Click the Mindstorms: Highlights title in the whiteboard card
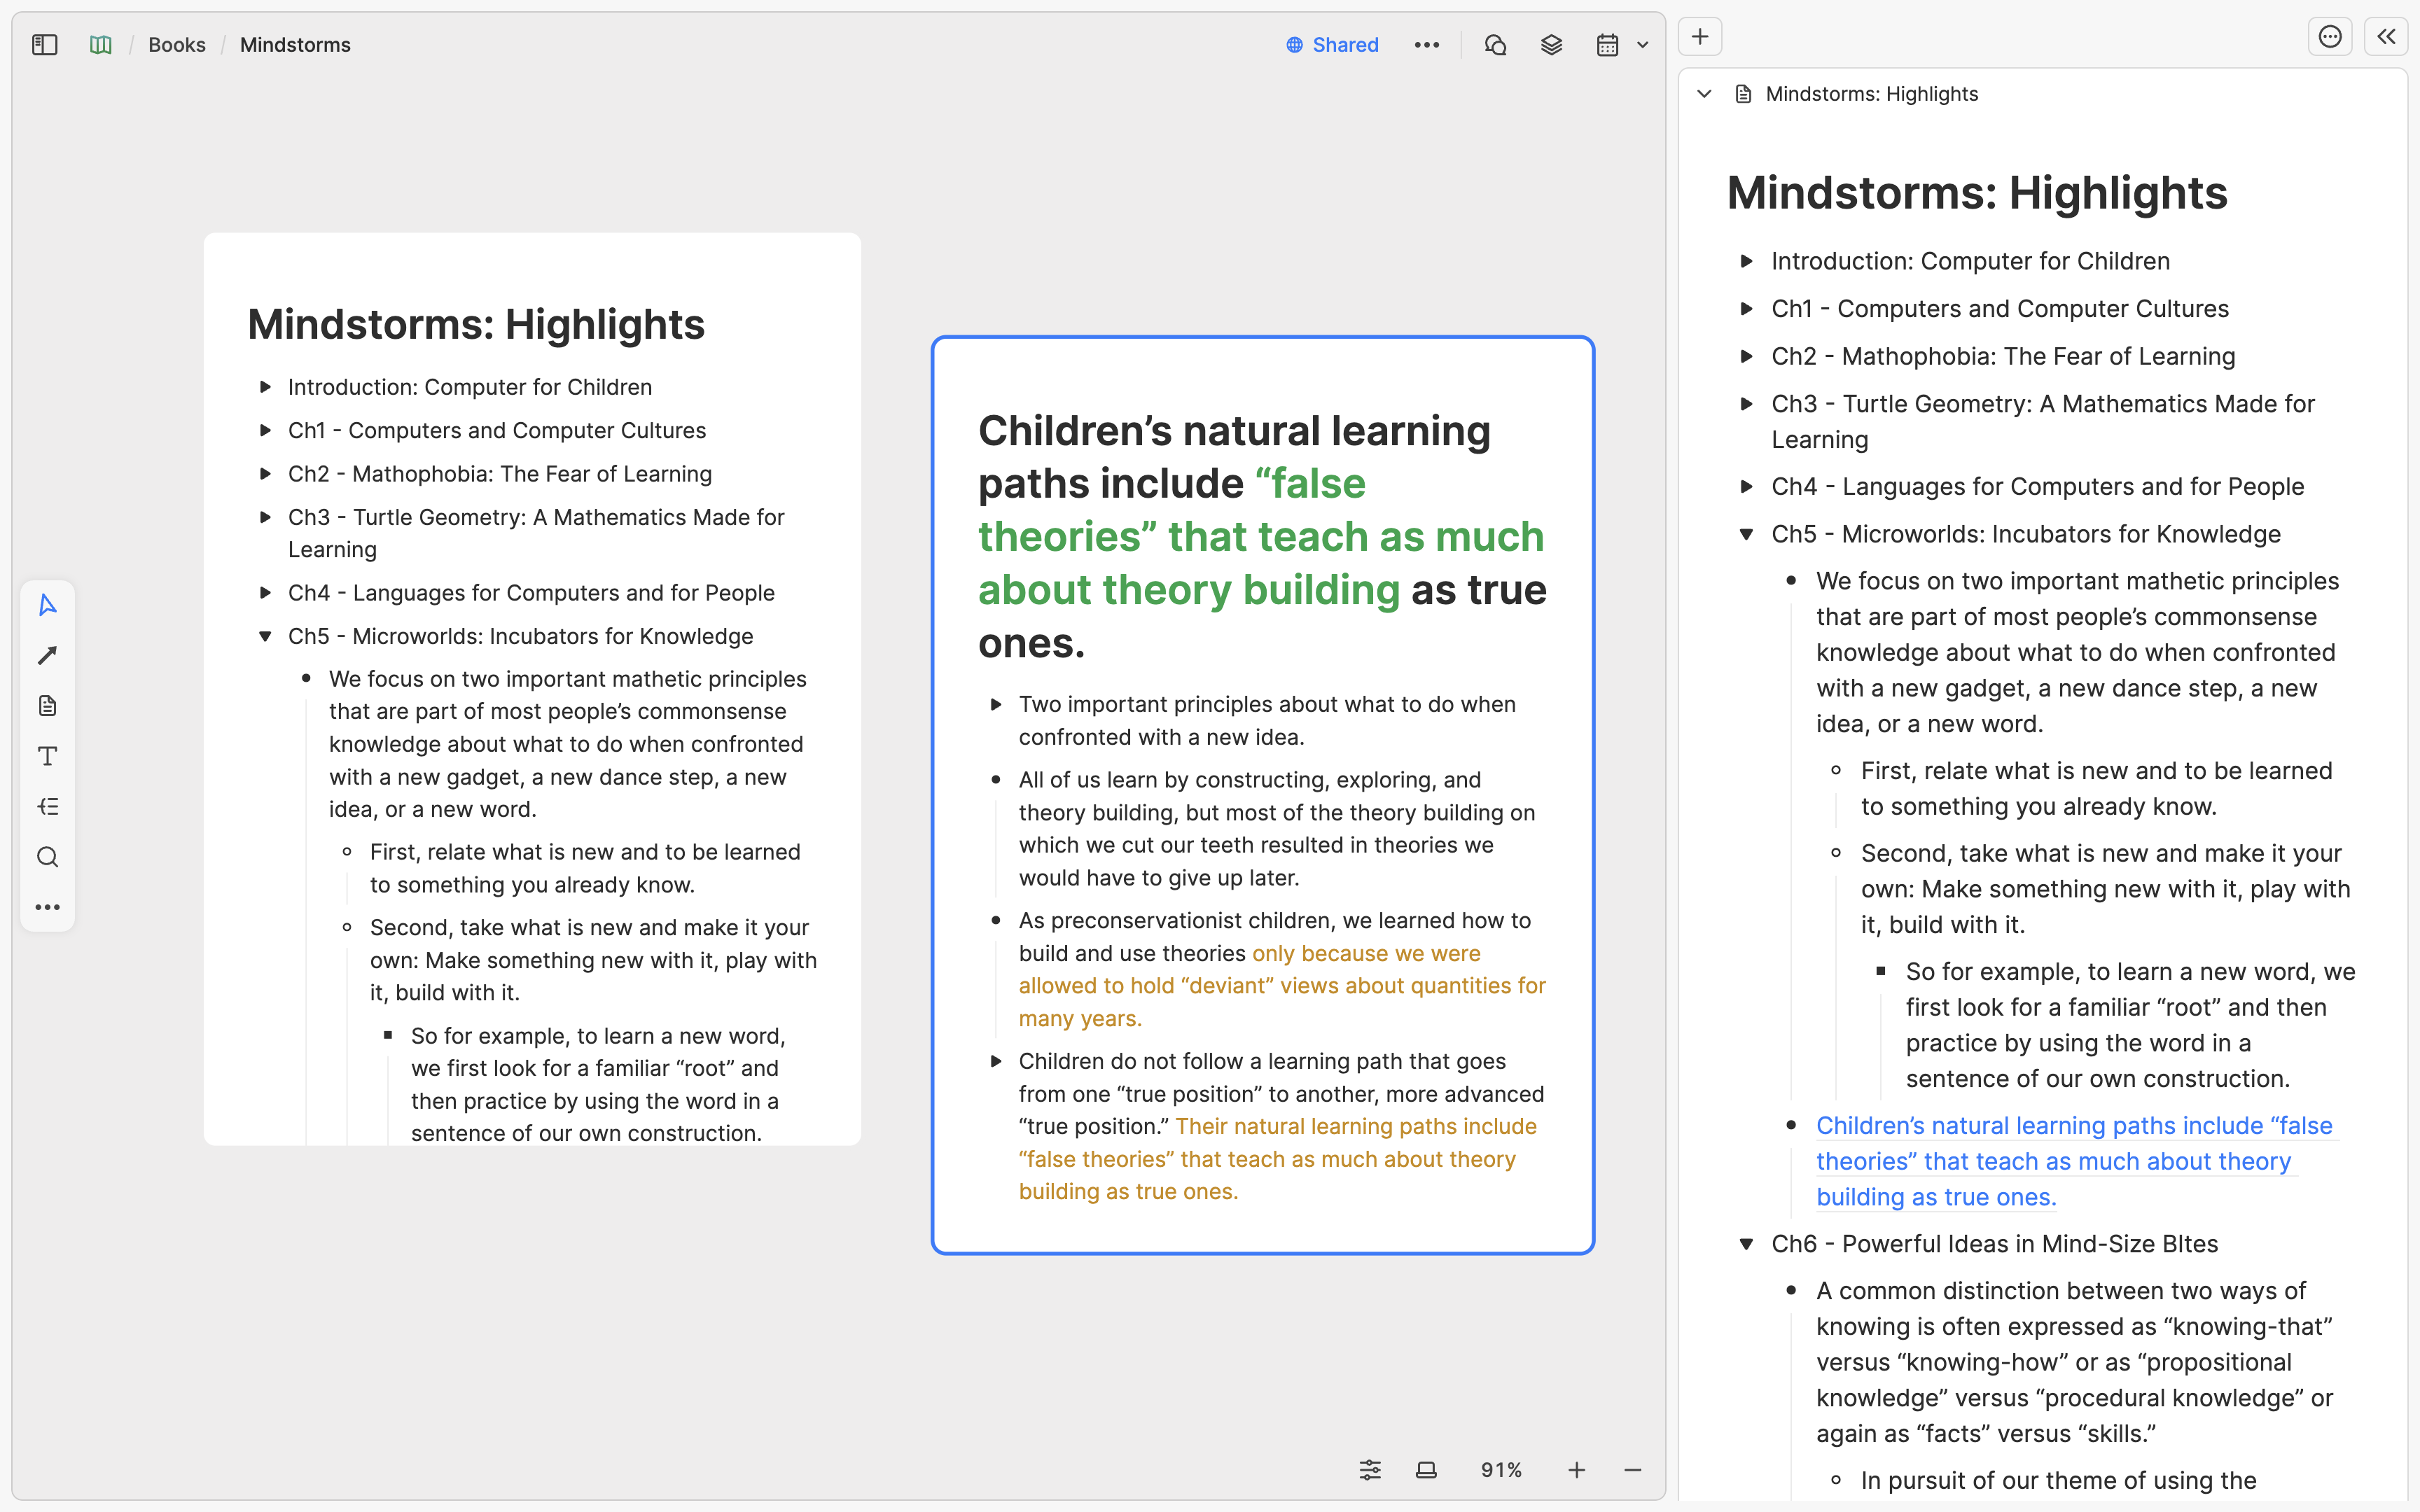 coord(476,324)
